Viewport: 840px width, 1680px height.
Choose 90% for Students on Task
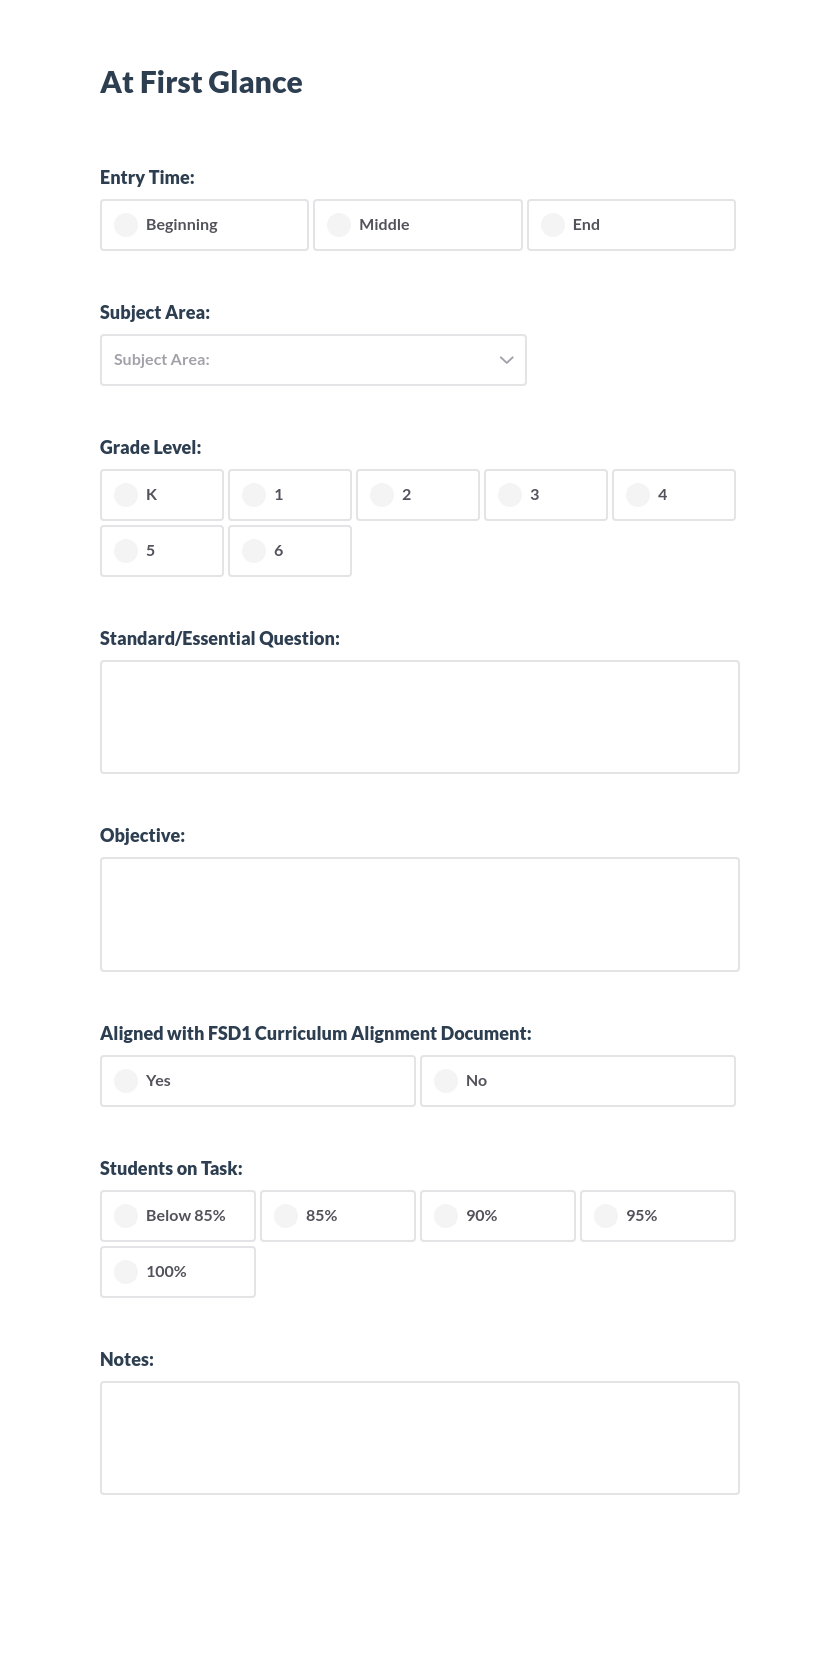tap(497, 1215)
